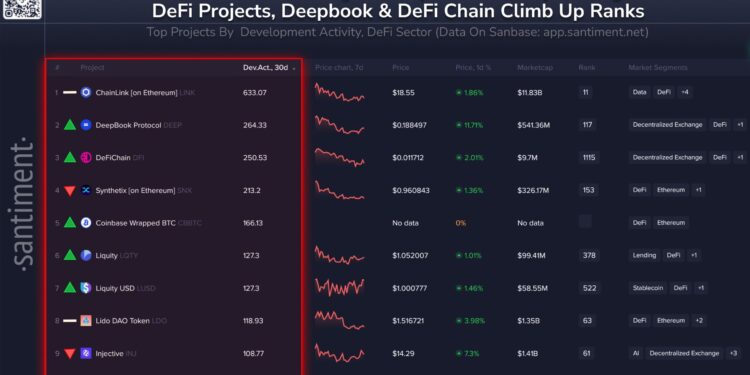750x375 pixels.
Task: Click the unchanged rank dash beside ChainLink
Action: pos(70,92)
